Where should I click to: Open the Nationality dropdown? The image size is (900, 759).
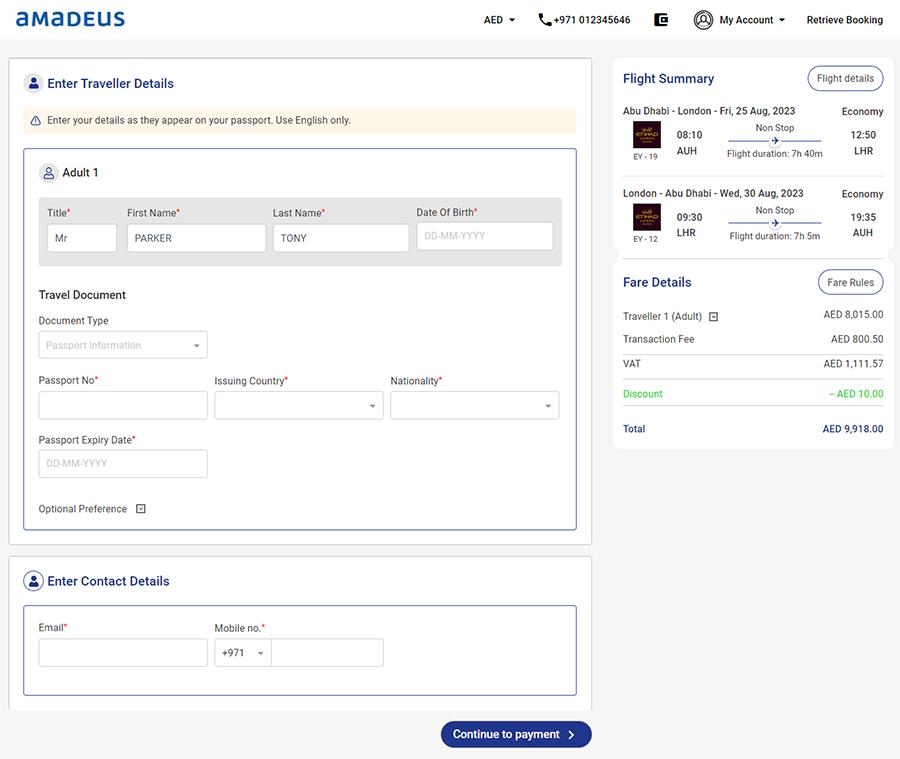tap(475, 405)
